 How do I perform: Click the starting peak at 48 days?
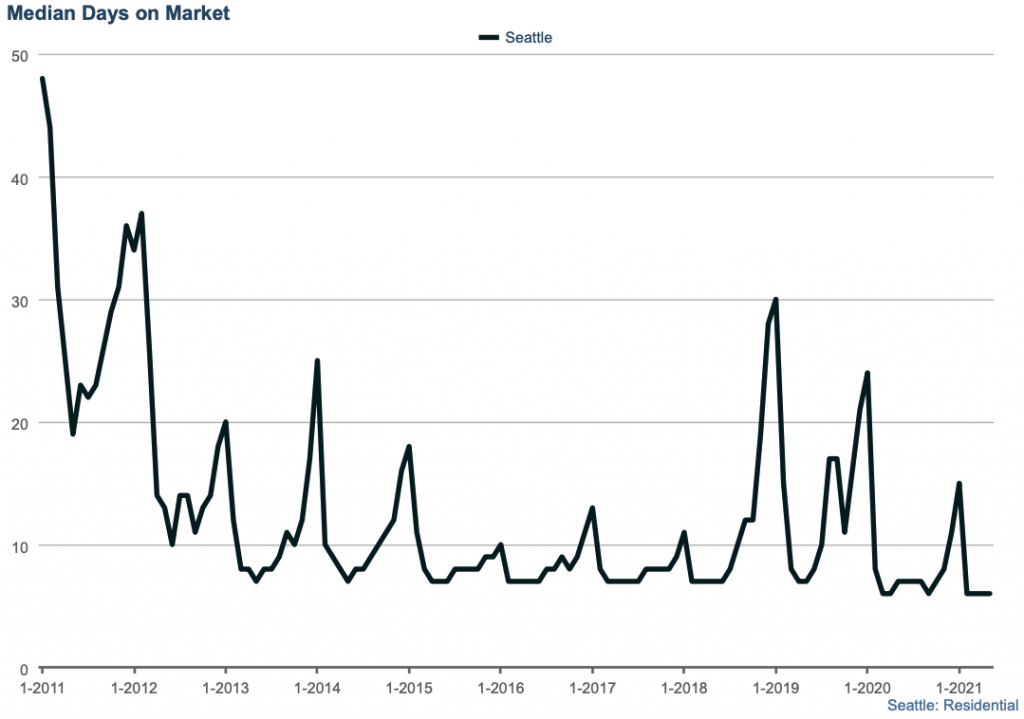click(42, 79)
